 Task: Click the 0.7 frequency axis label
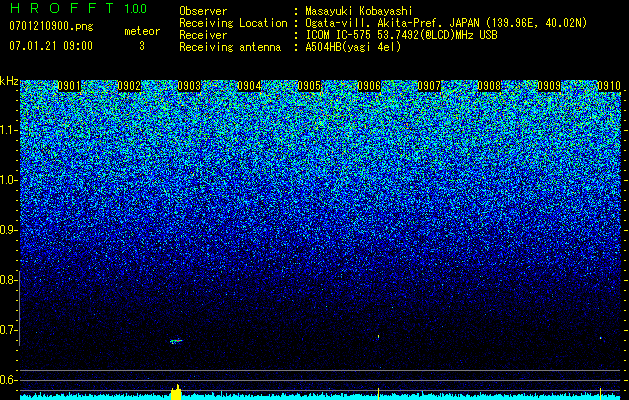8,330
